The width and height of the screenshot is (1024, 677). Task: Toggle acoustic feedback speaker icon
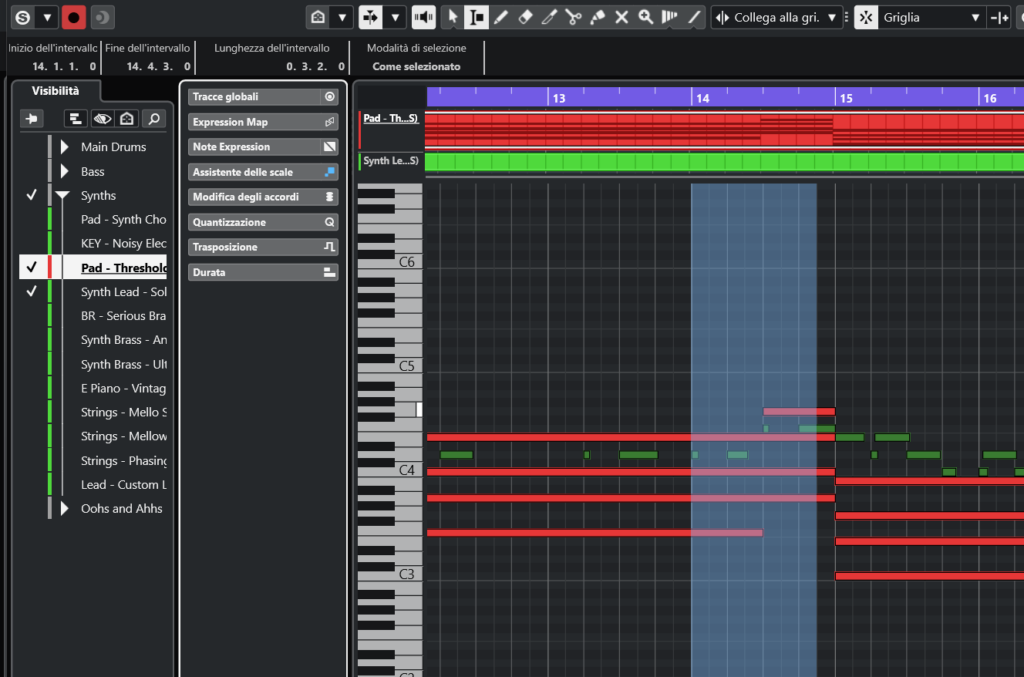click(x=424, y=18)
